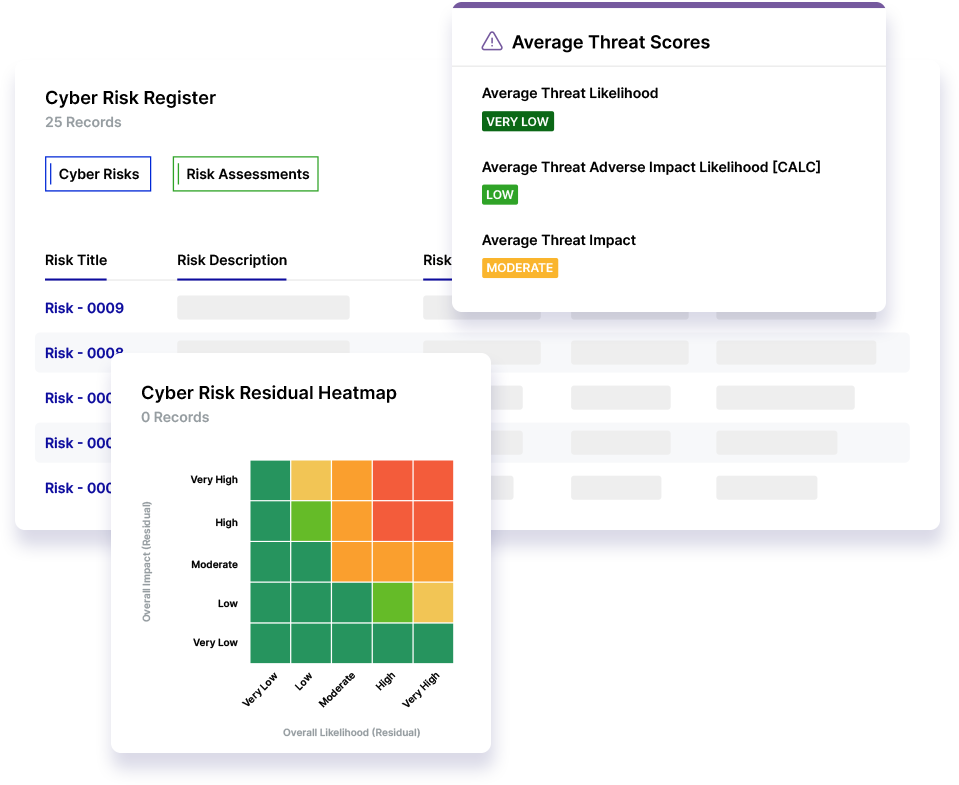Click the LOW adverse impact likelihood badge

coord(499,194)
